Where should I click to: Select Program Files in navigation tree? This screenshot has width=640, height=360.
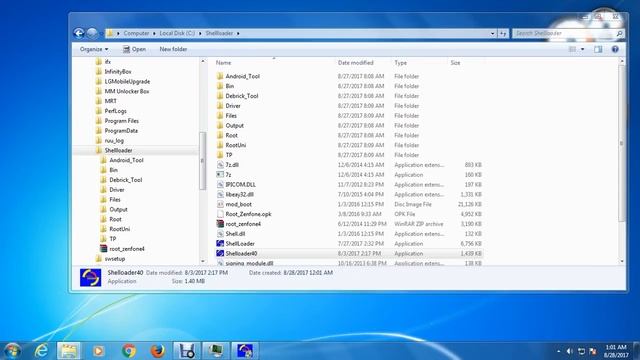[x=122, y=121]
